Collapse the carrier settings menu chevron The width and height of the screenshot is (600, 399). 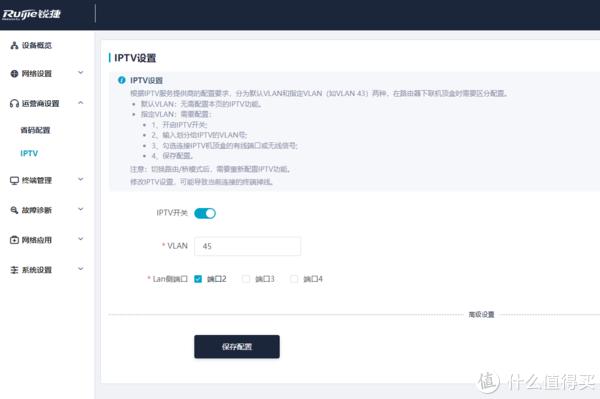click(81, 103)
